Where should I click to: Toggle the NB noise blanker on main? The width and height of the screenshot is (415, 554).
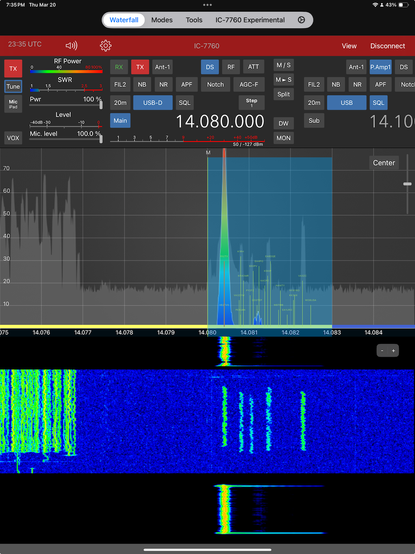click(x=142, y=84)
